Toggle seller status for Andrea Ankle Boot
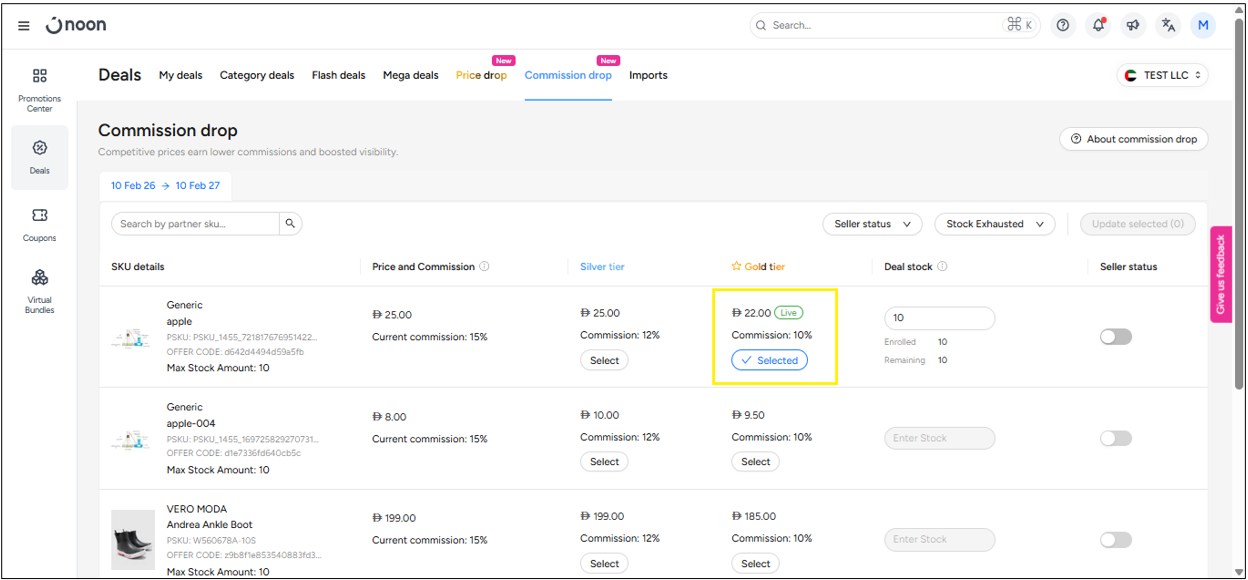Viewport: 1248px width, 580px height. (1115, 540)
